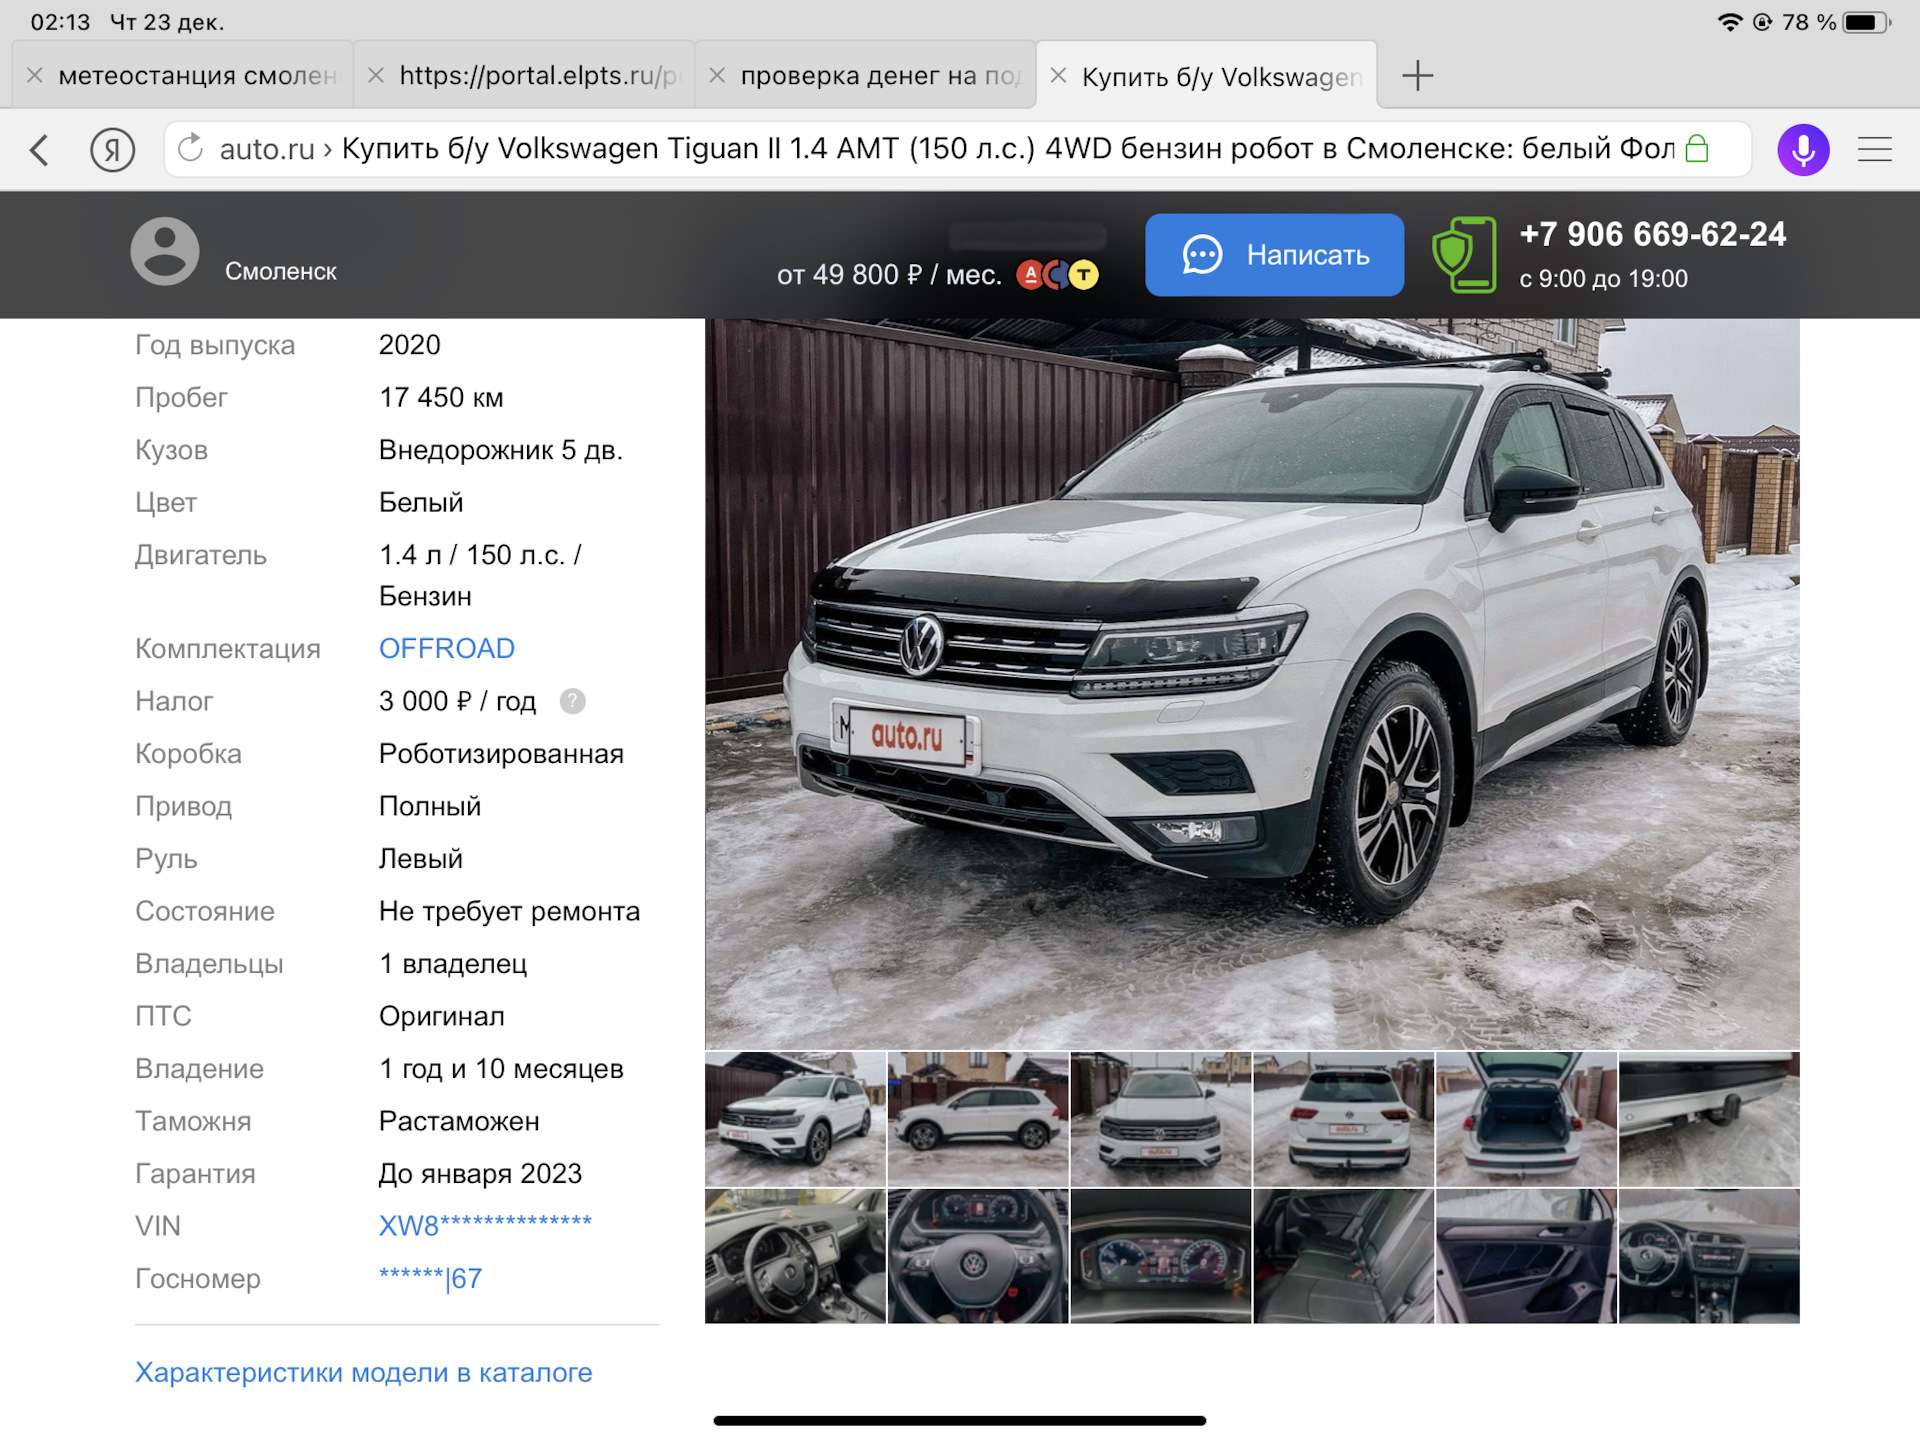
Task: Select the digital dashboard cluster thumbnail
Action: click(1161, 1256)
